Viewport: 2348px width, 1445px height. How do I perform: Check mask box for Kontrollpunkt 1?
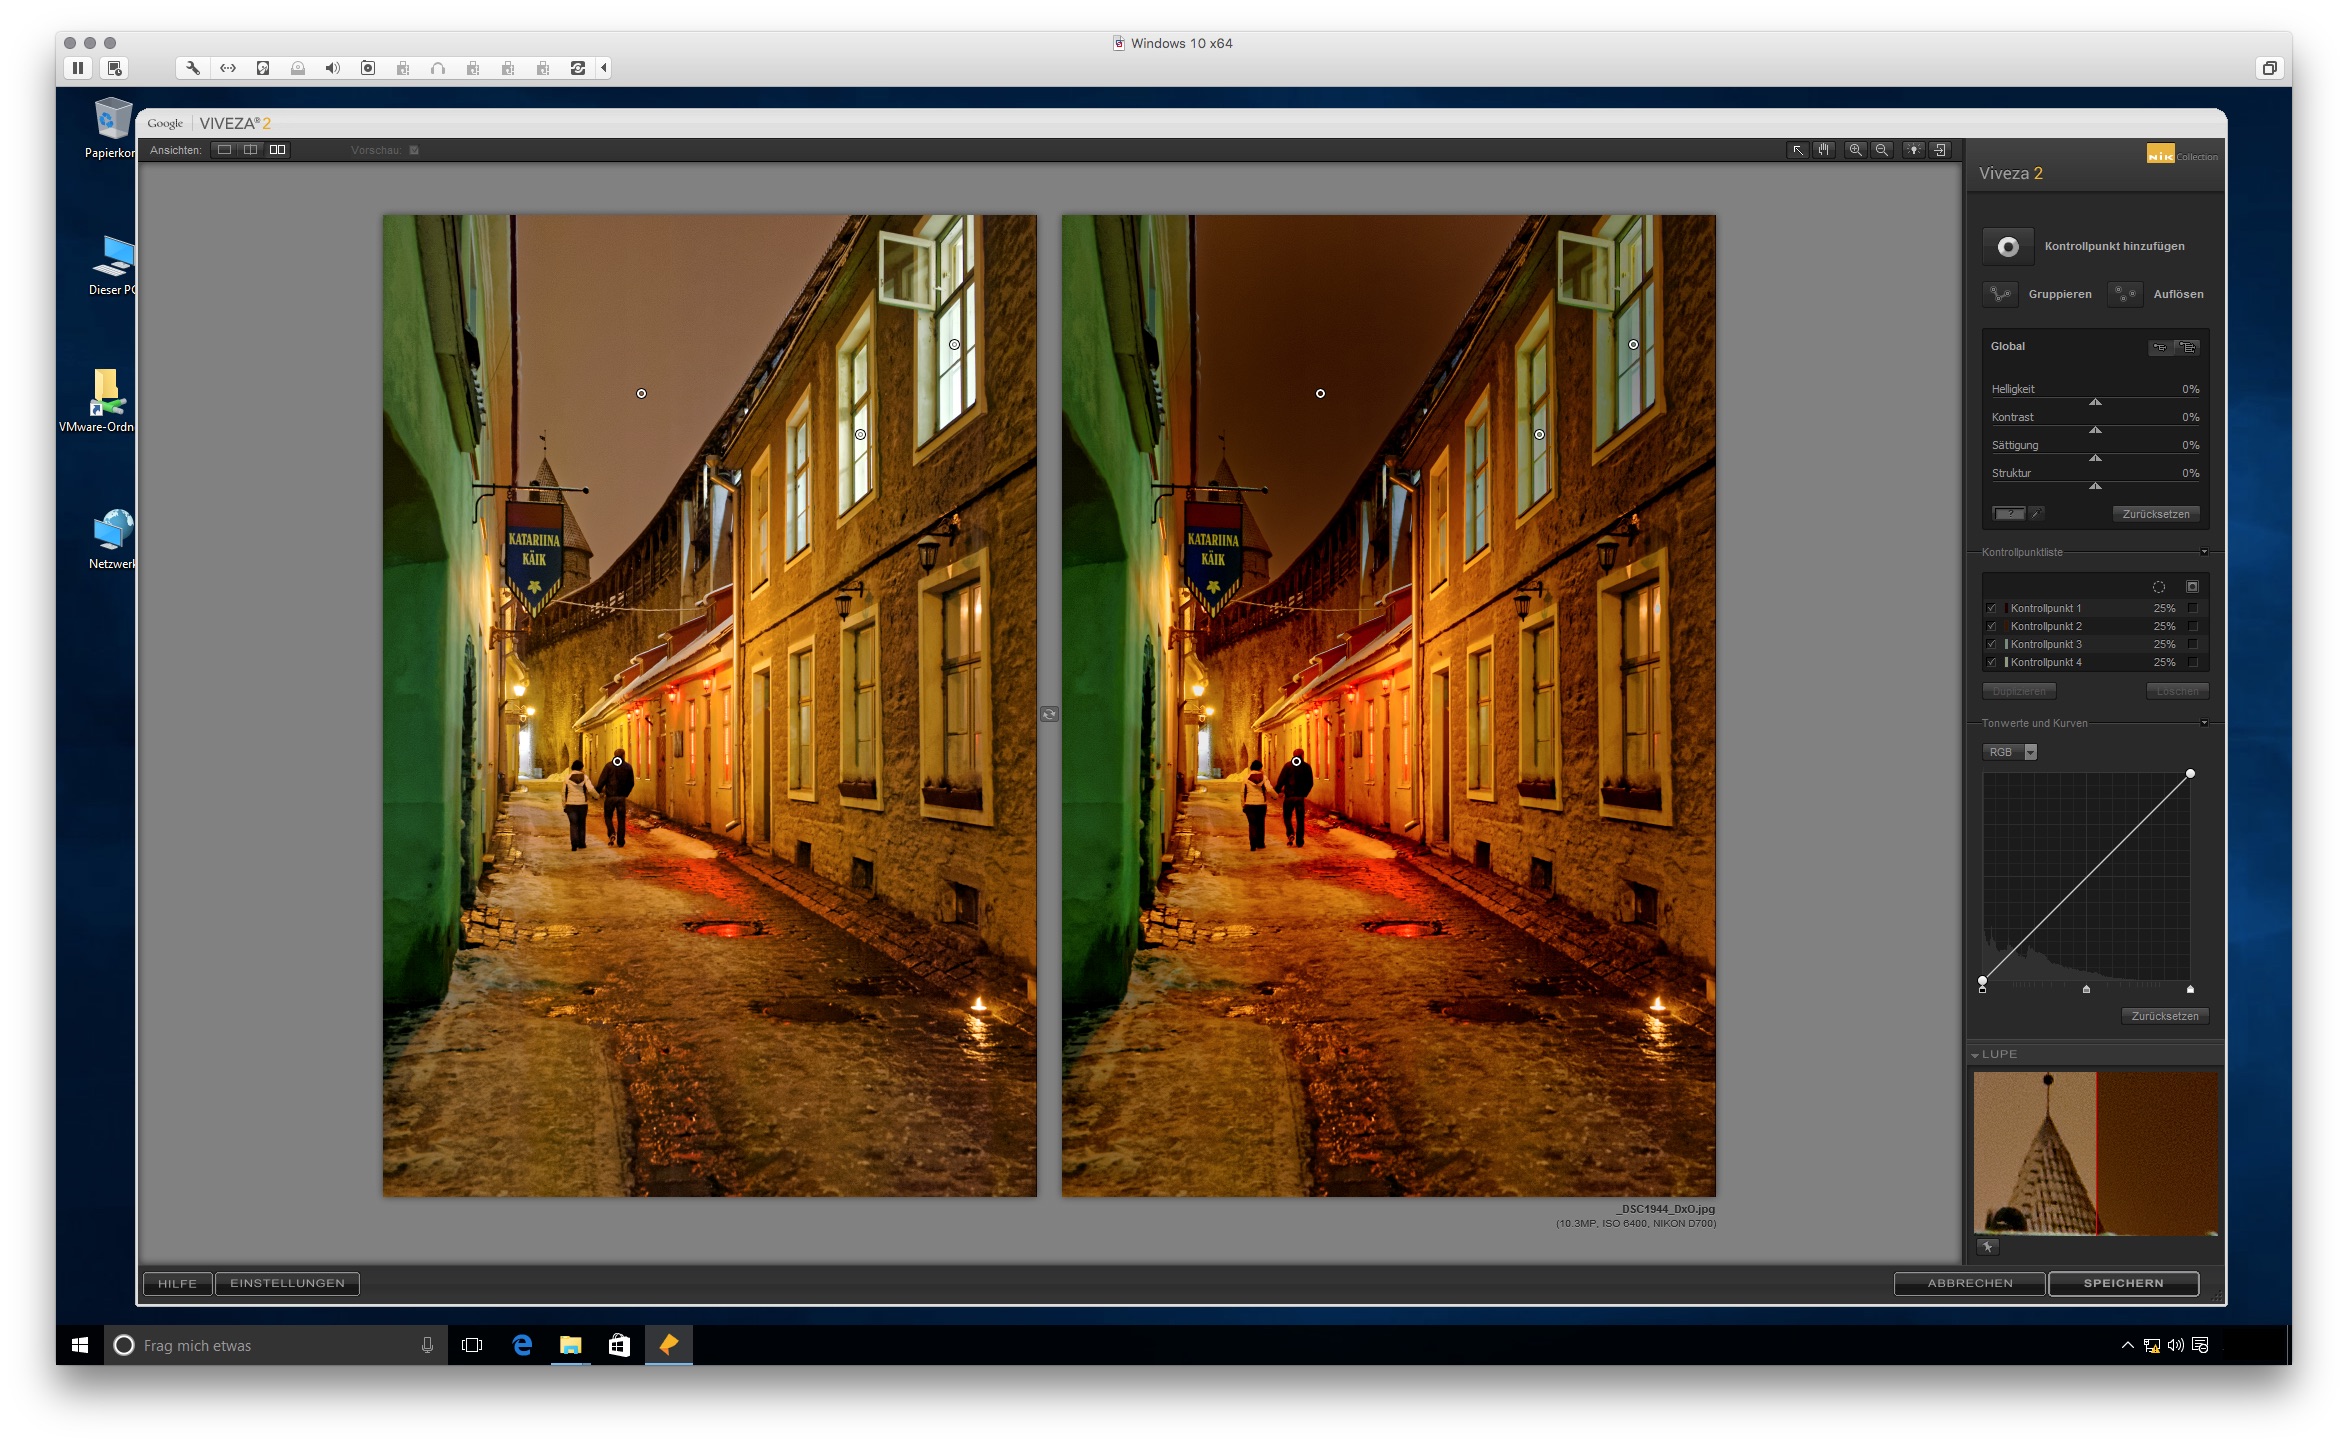[x=2192, y=608]
